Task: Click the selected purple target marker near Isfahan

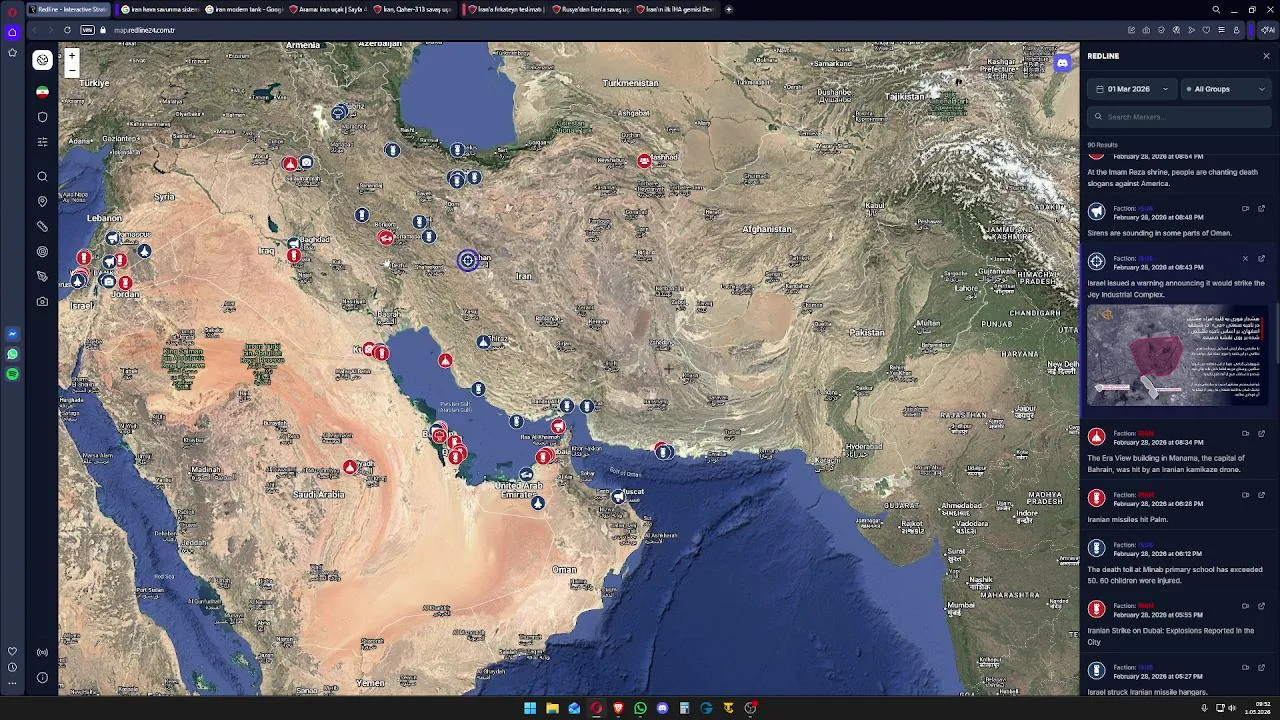Action: [467, 261]
